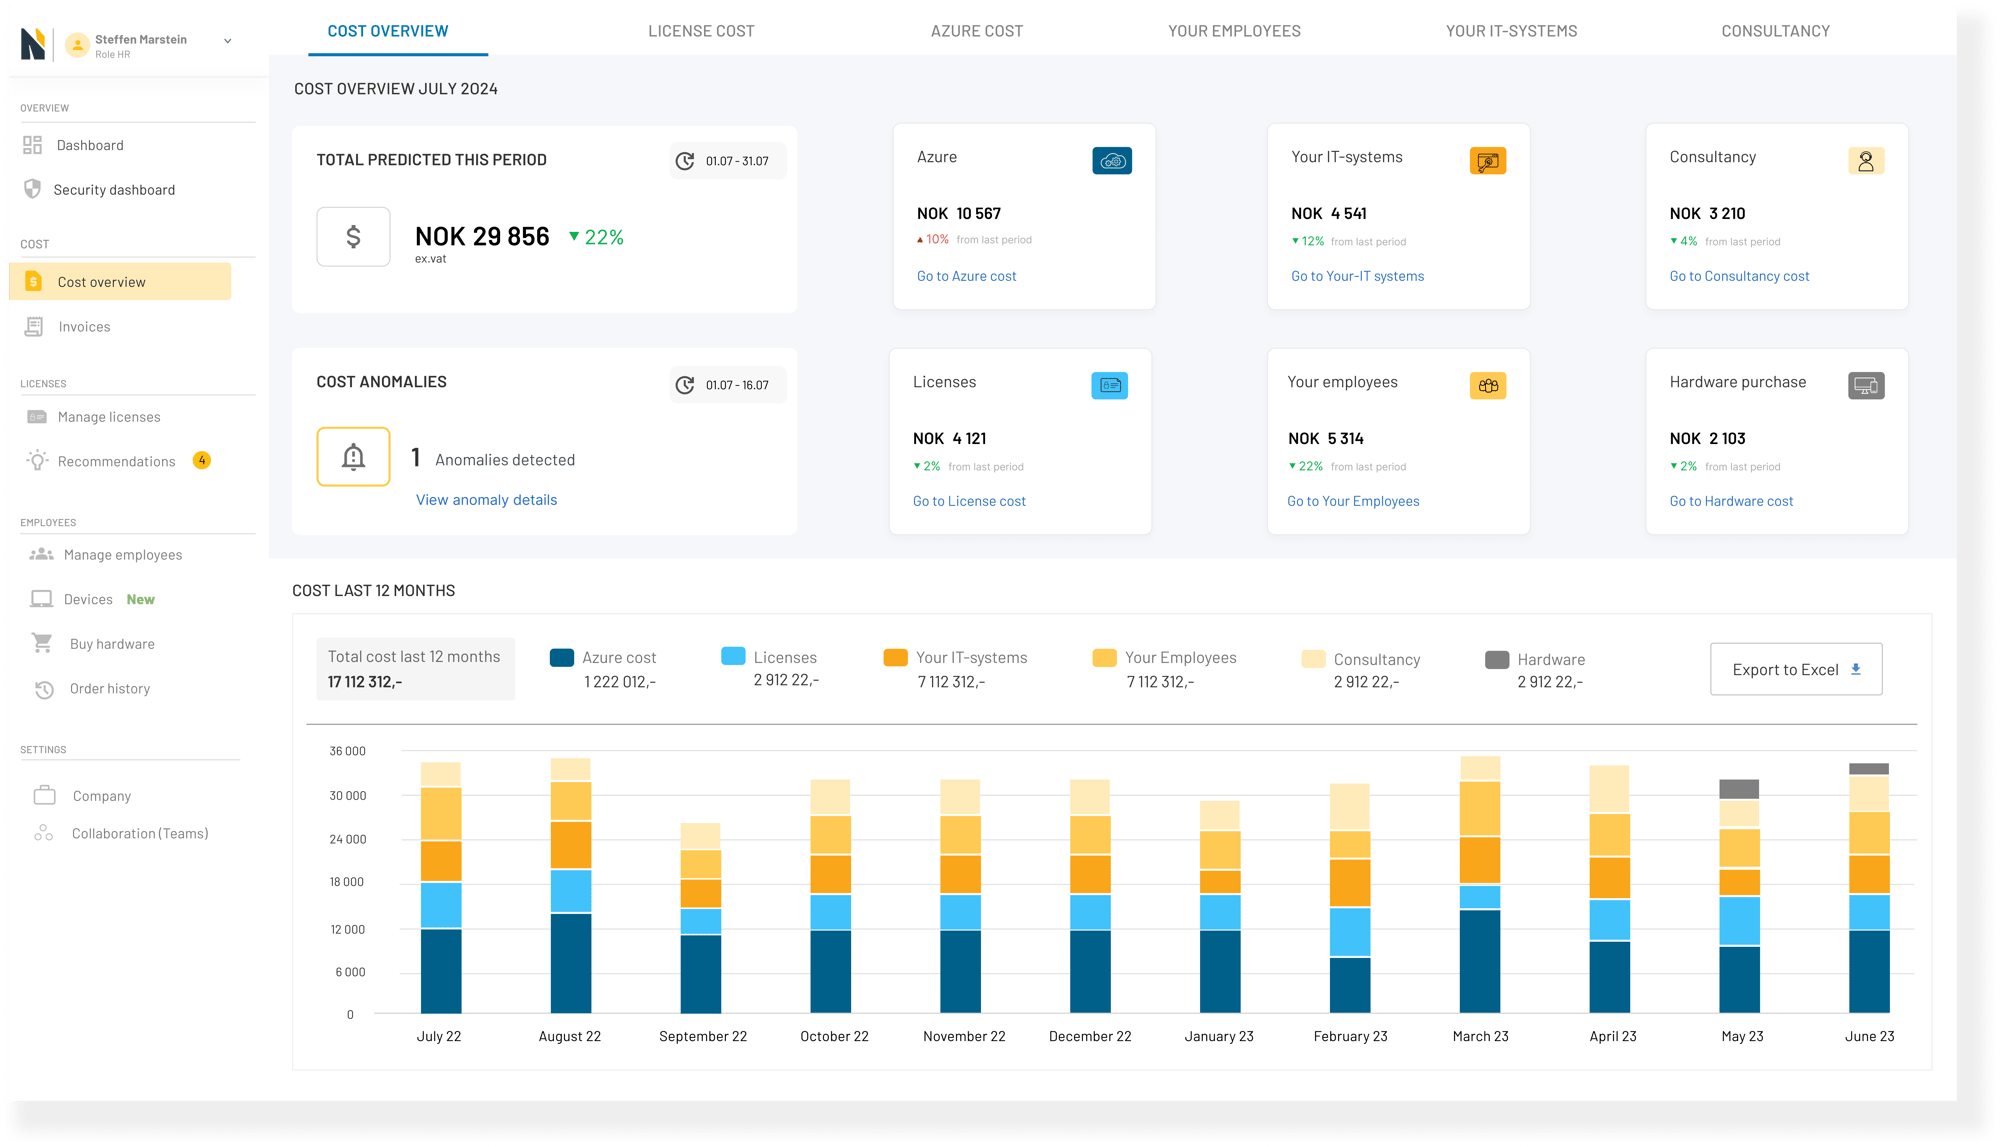The width and height of the screenshot is (2000, 1147).
Task: Open Security dashboard from the sidebar
Action: (114, 190)
